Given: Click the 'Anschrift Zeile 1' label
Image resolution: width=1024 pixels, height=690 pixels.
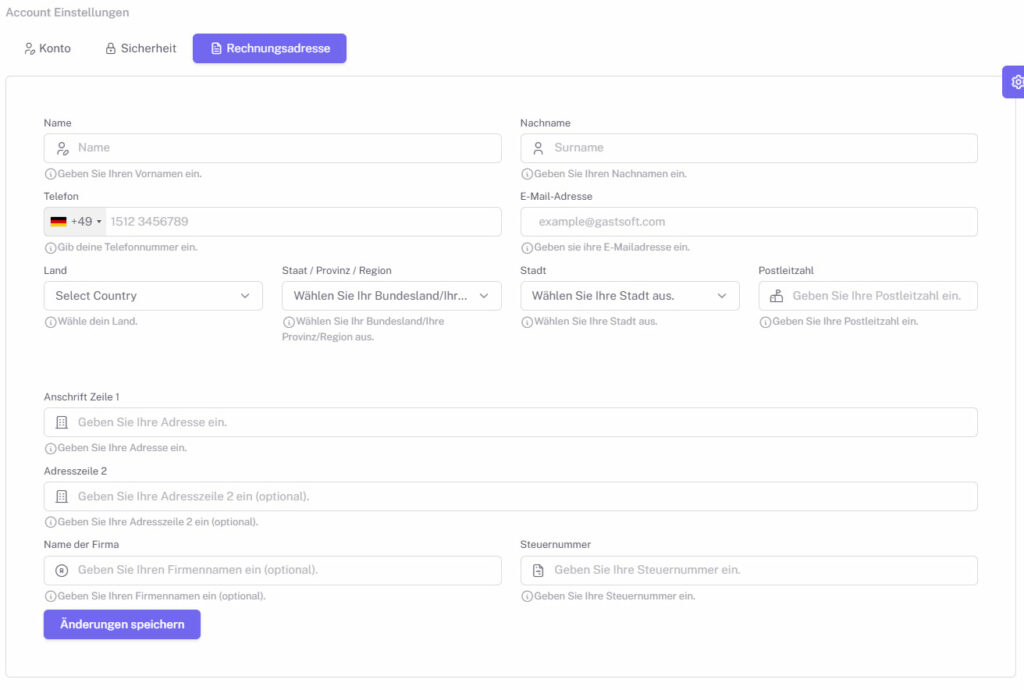Looking at the screenshot, I should 82,397.
